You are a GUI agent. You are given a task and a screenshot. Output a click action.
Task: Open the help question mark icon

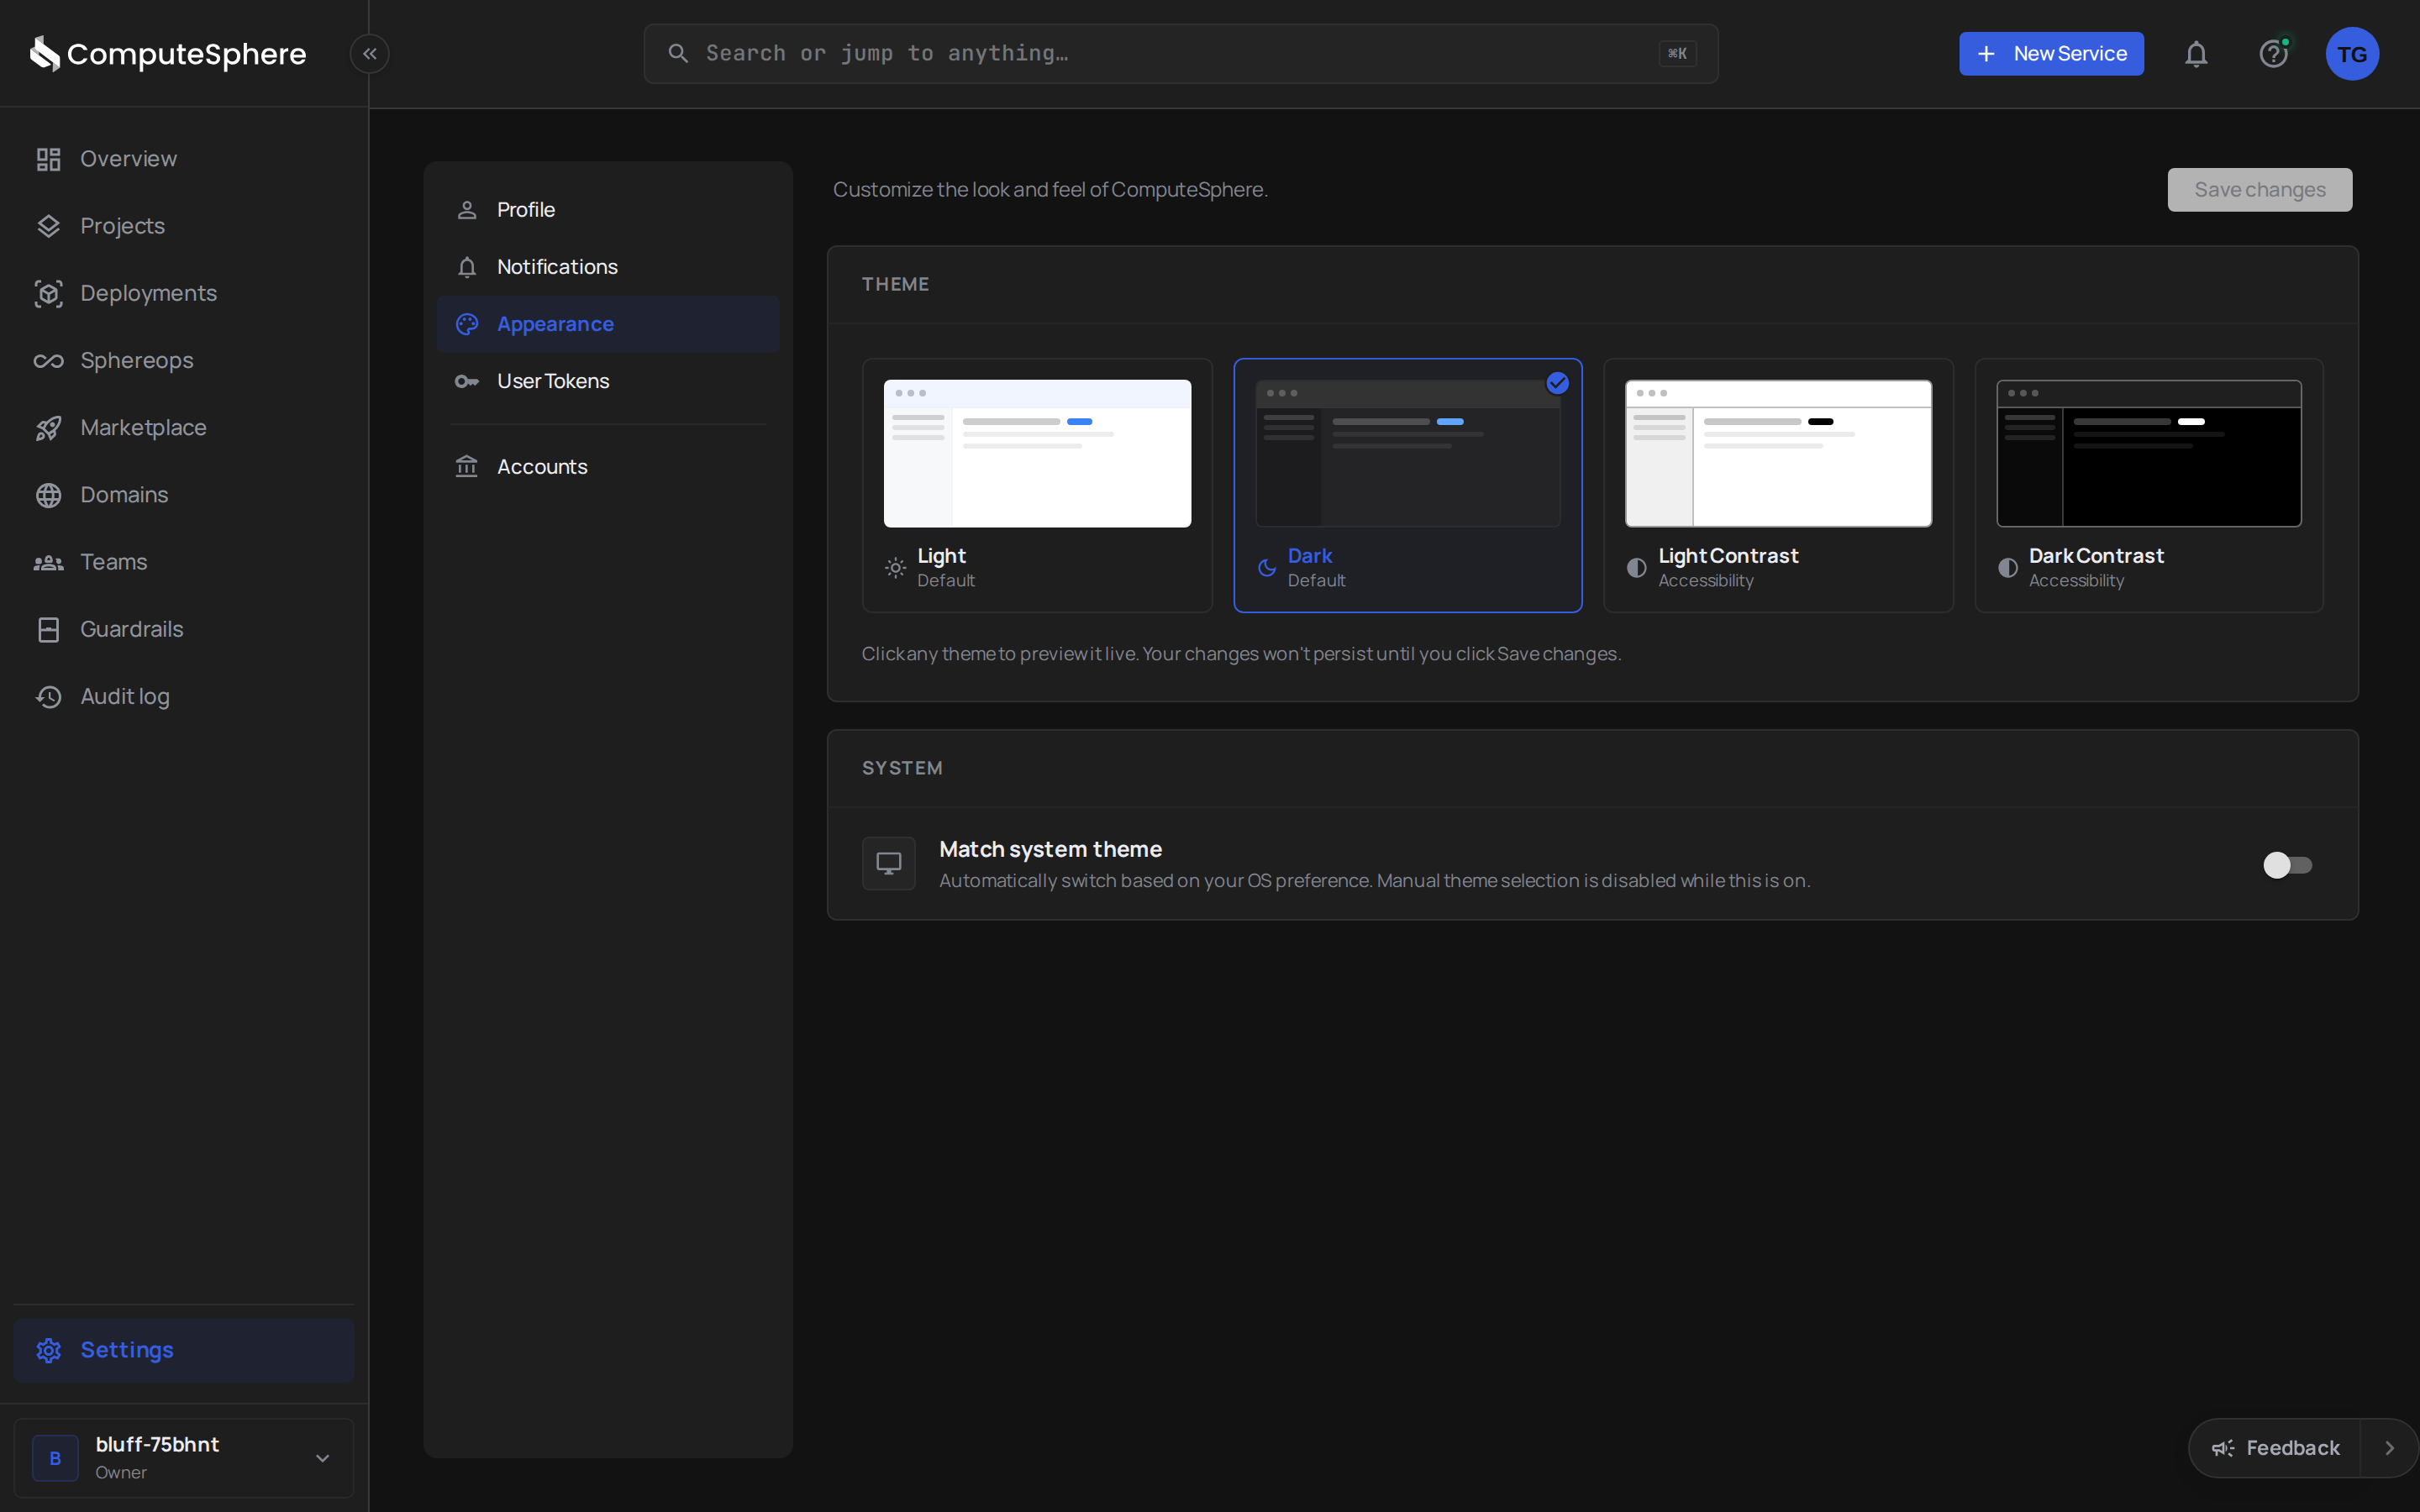point(2273,54)
